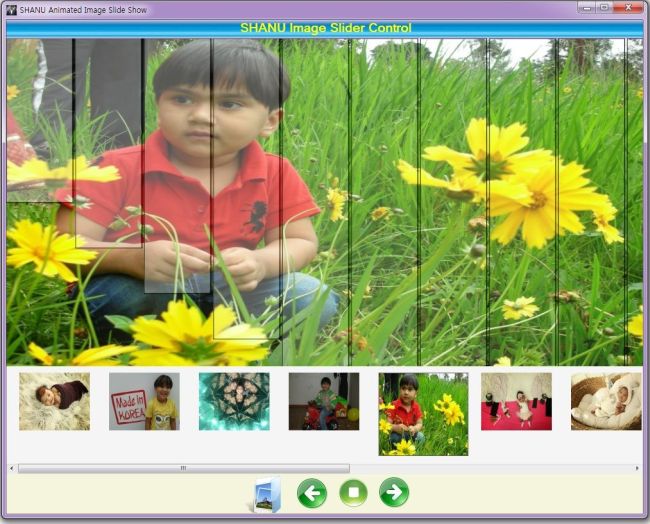Screen dimensions: 650x524
Task: Click the scrollbar right arrow
Action: (x=637, y=468)
